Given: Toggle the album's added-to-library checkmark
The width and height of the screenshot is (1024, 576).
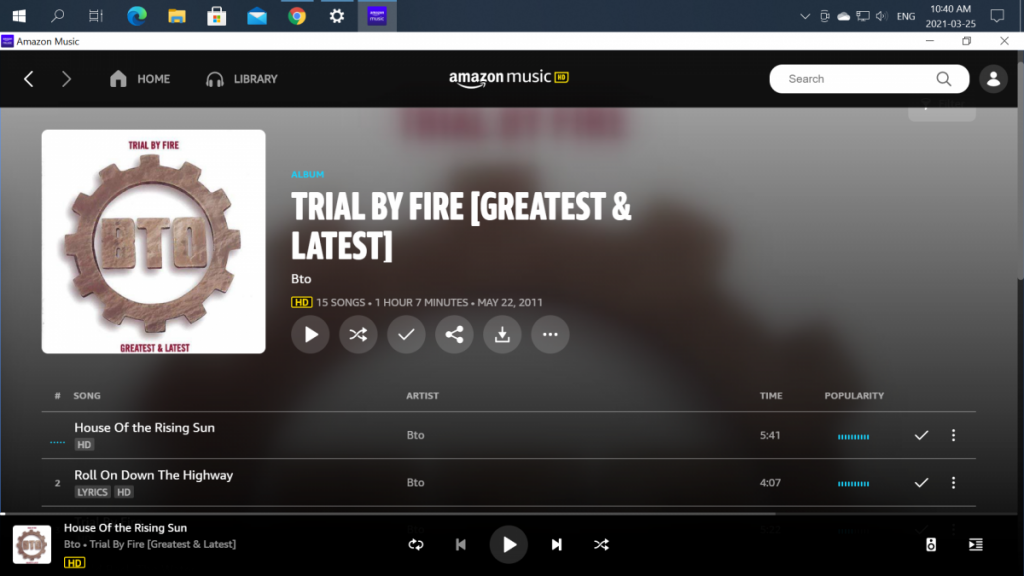Looking at the screenshot, I should pos(406,334).
